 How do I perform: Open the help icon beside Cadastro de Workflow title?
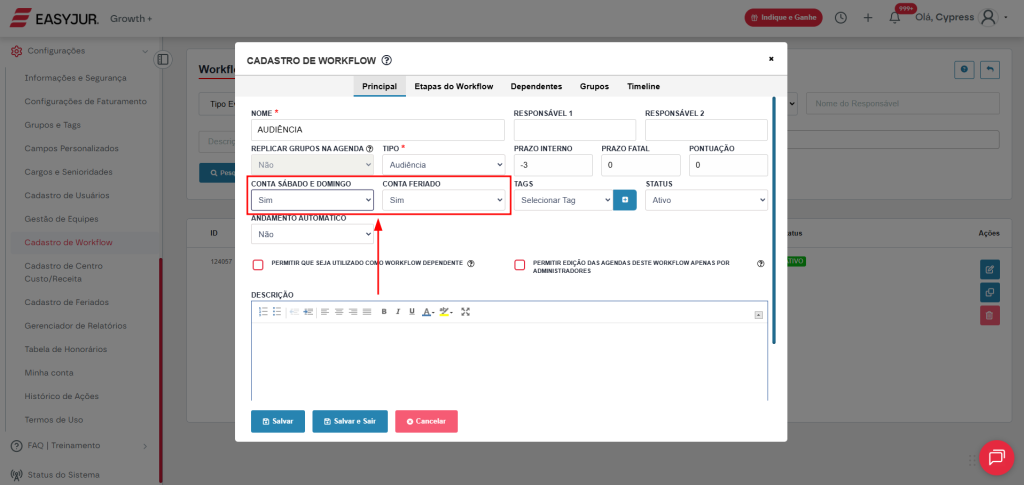tap(387, 60)
